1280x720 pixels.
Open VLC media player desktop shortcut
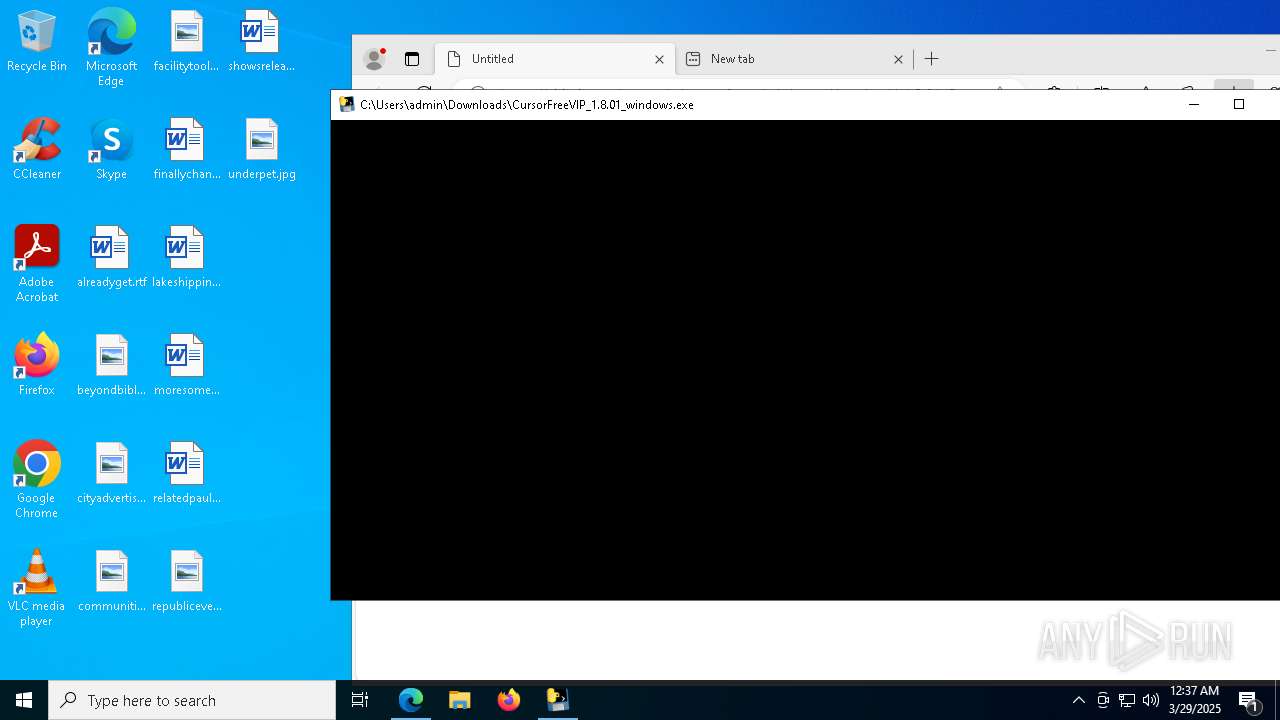(37, 588)
